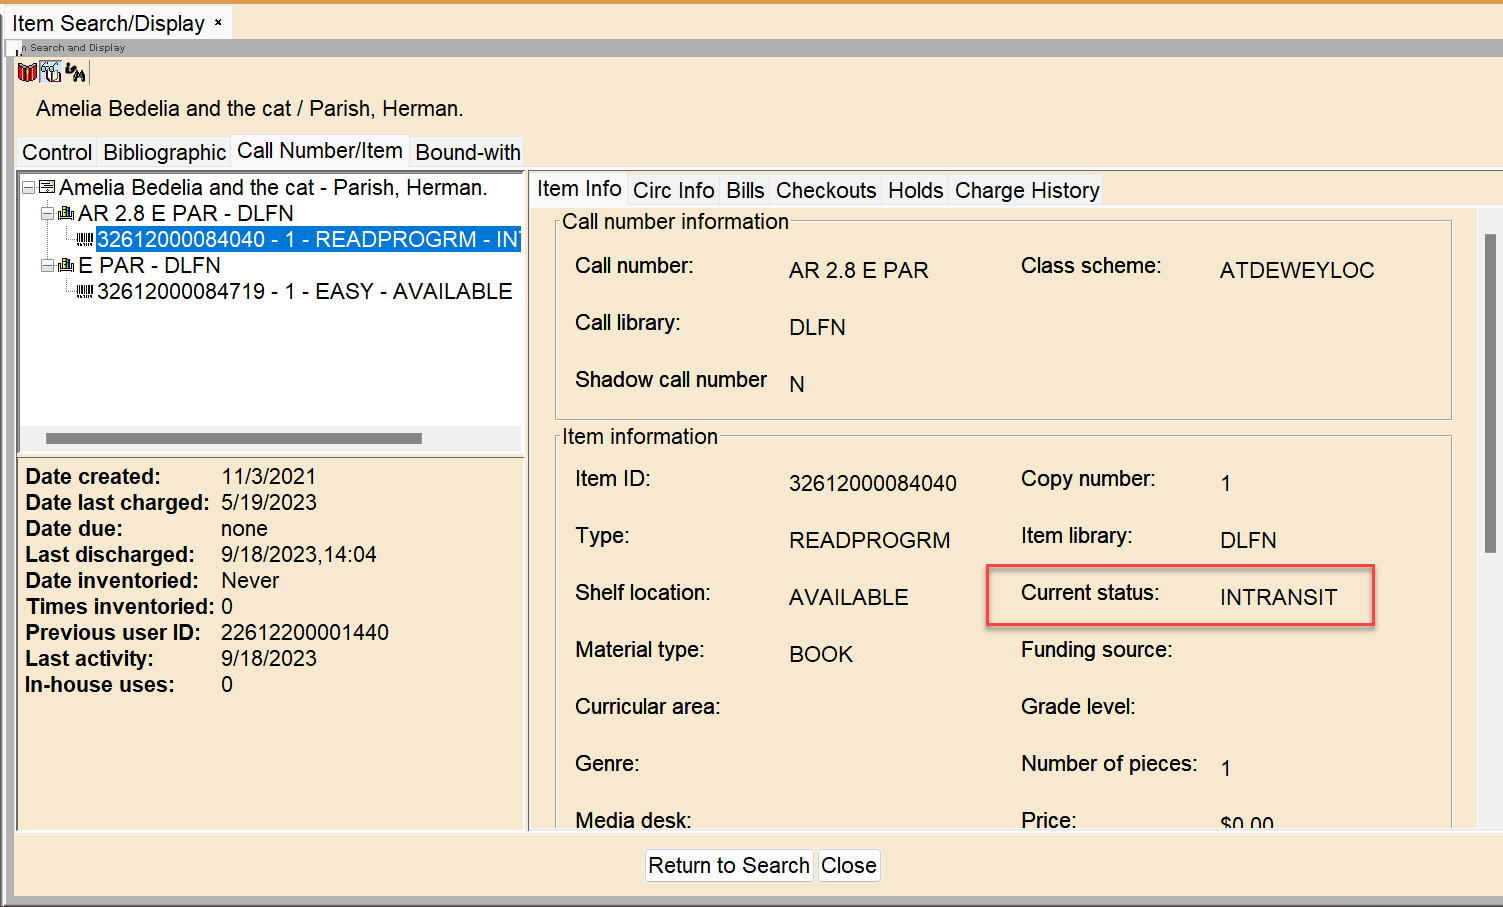The image size is (1503, 907).
Task: Click the Date due value none
Action: (x=245, y=528)
